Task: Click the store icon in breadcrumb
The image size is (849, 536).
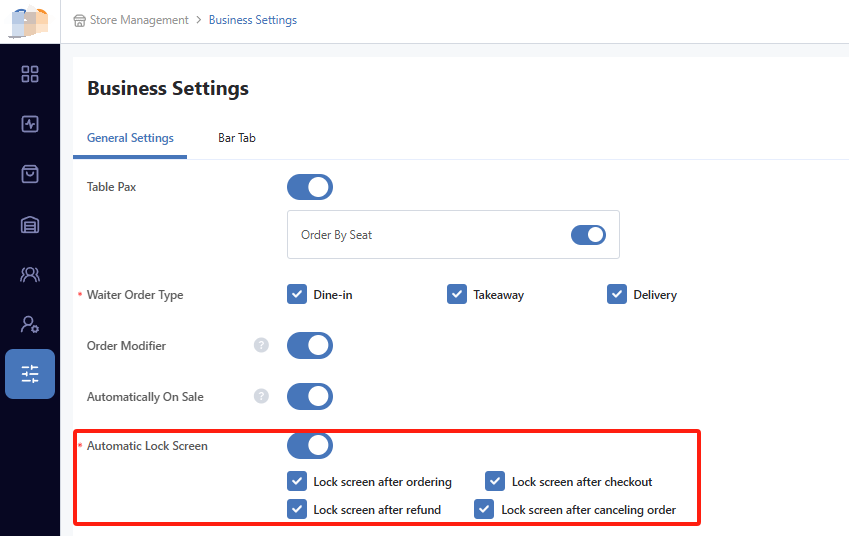Action: click(x=80, y=21)
